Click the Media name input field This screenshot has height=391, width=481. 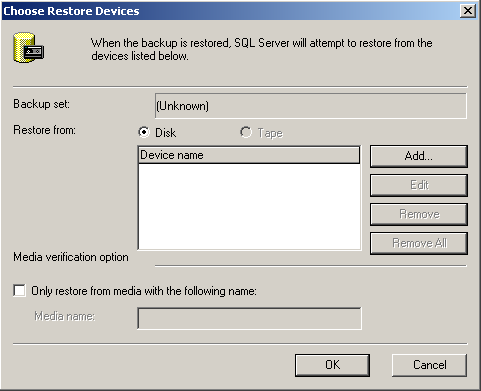pos(249,318)
